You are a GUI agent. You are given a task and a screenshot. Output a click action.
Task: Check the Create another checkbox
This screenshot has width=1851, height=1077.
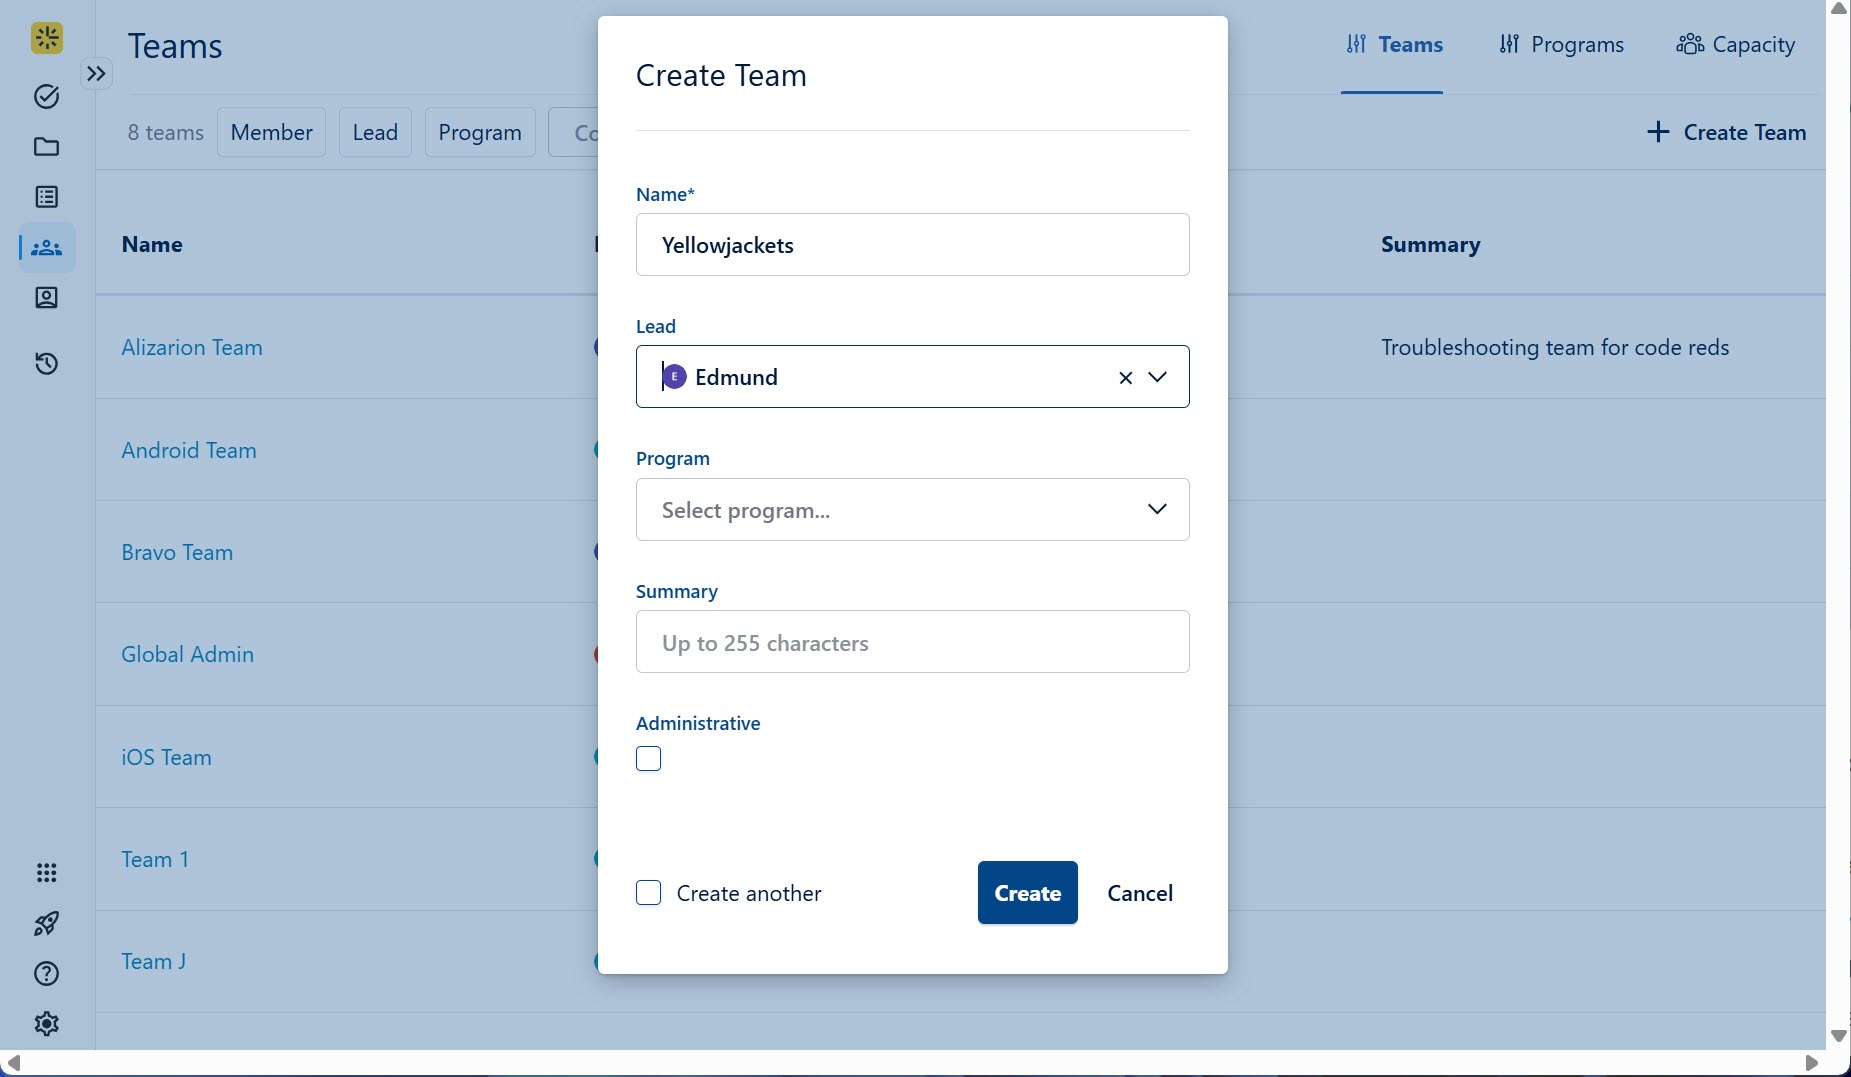tap(648, 893)
